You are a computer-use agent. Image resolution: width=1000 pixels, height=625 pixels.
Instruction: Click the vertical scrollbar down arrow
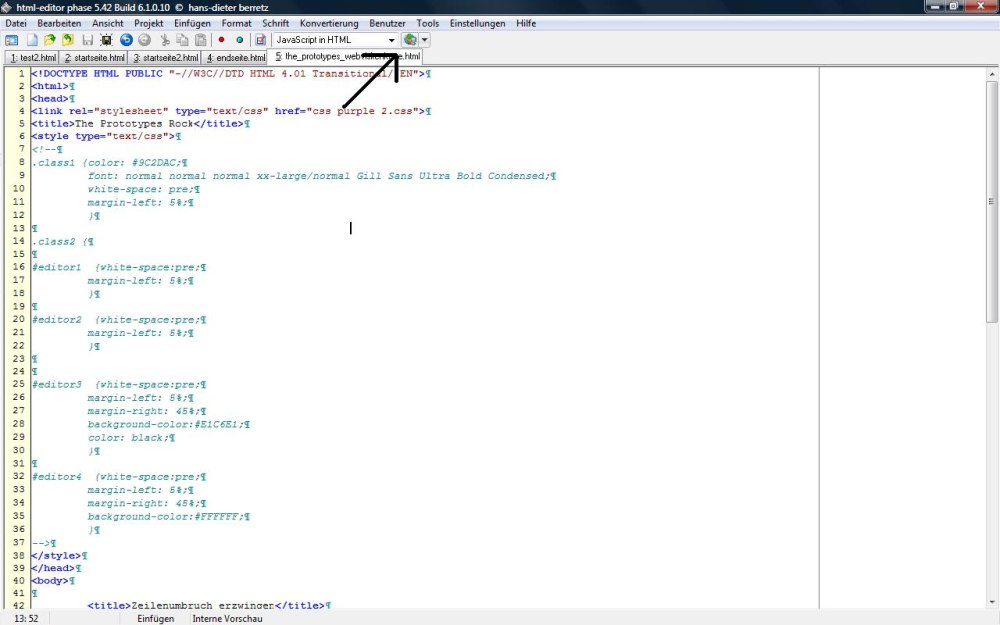(x=992, y=601)
